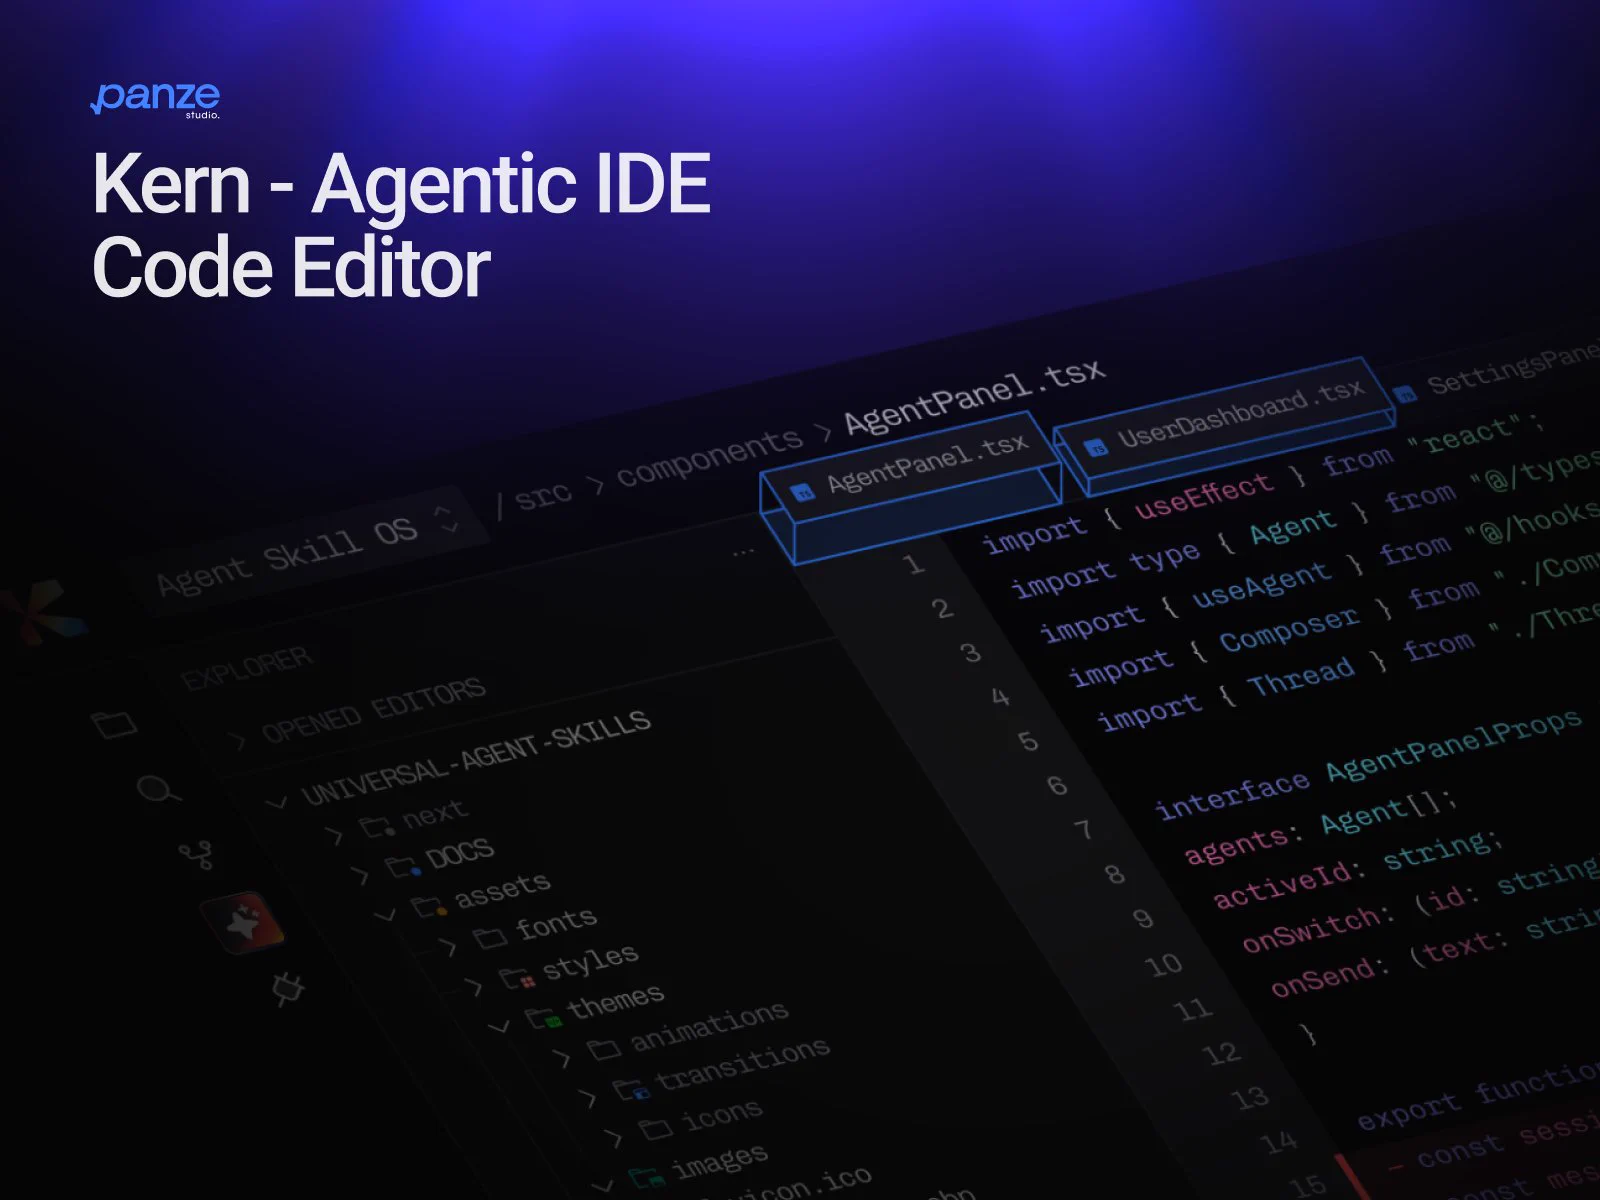Image resolution: width=1600 pixels, height=1200 pixels.
Task: Expand the styles folder chevron
Action: (474, 988)
